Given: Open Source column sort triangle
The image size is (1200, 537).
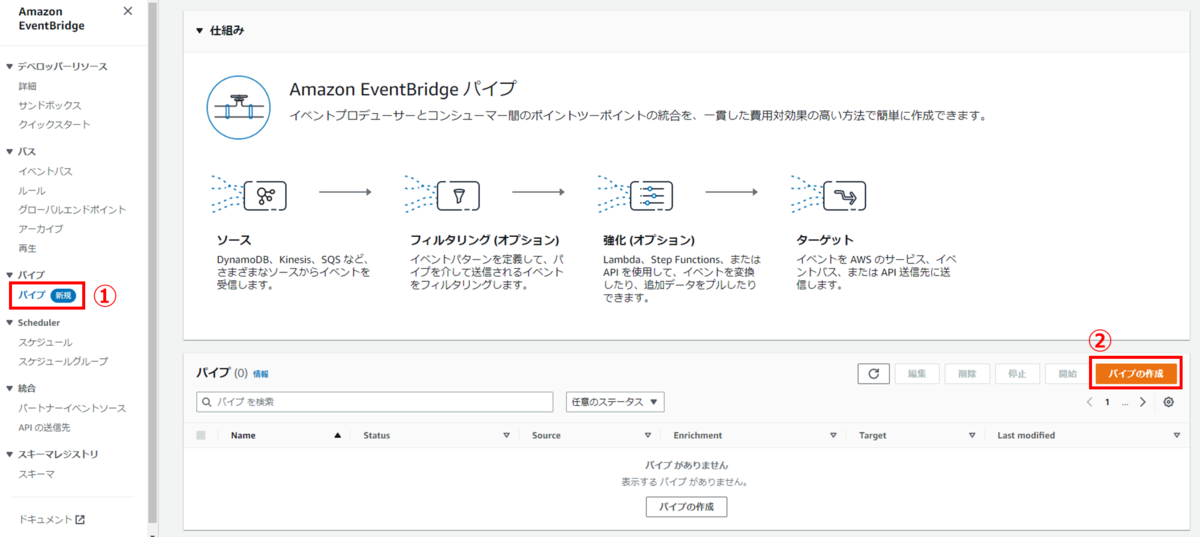Looking at the screenshot, I should tap(648, 436).
